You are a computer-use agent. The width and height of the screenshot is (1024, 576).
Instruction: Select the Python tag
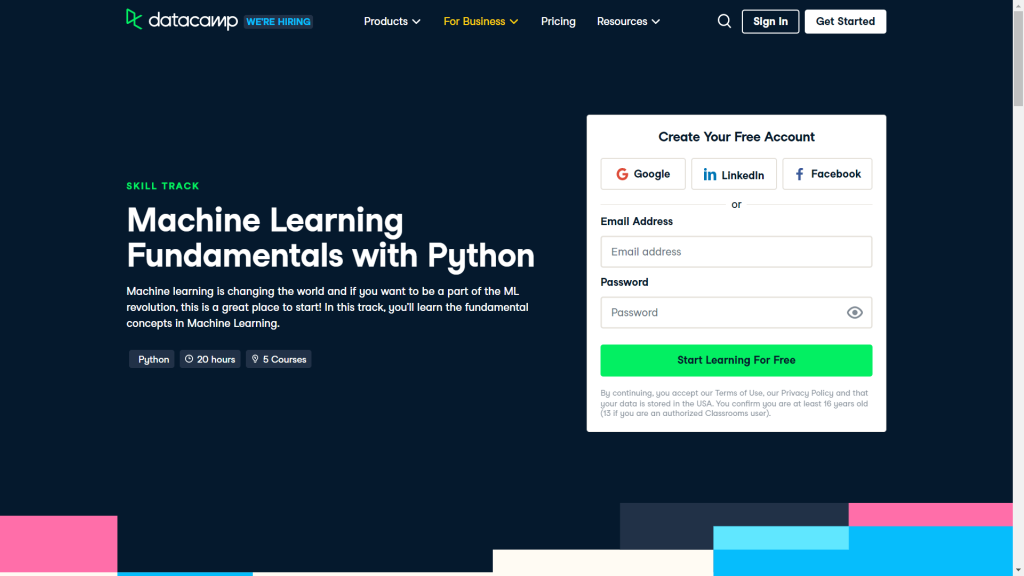(x=152, y=359)
